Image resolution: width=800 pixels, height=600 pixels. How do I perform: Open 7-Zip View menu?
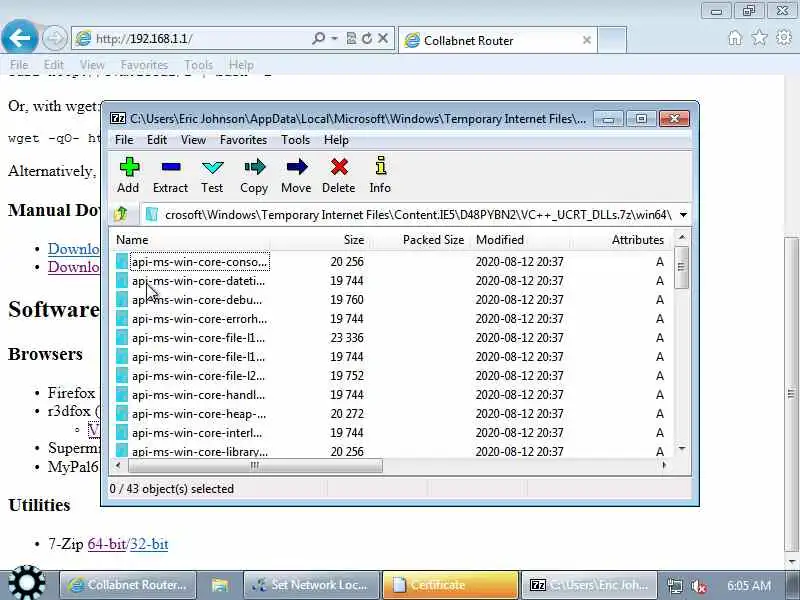(193, 140)
